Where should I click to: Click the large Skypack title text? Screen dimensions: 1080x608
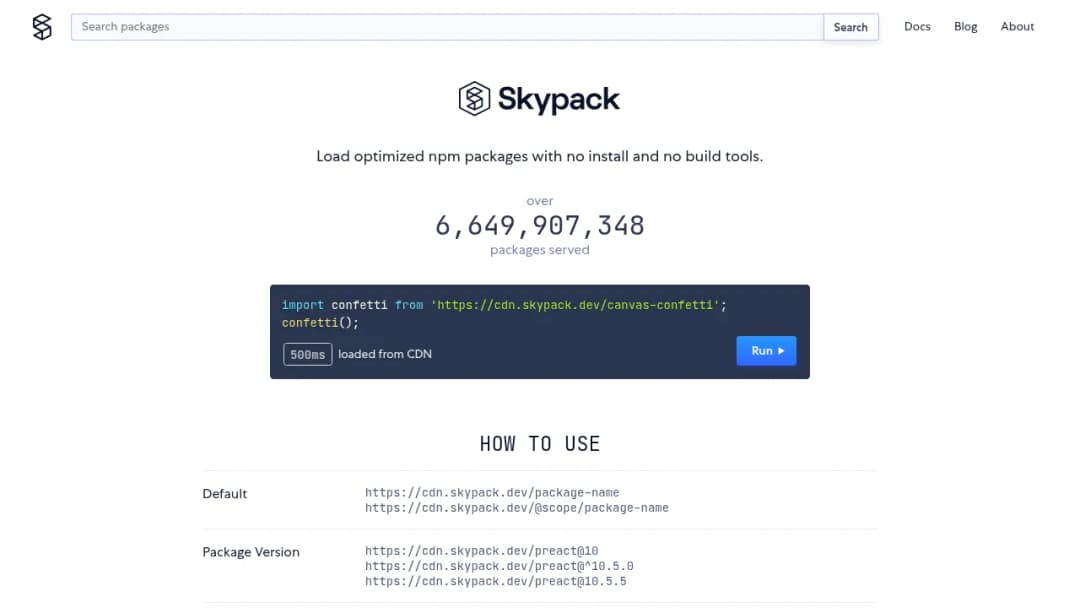pyautogui.click(x=559, y=99)
